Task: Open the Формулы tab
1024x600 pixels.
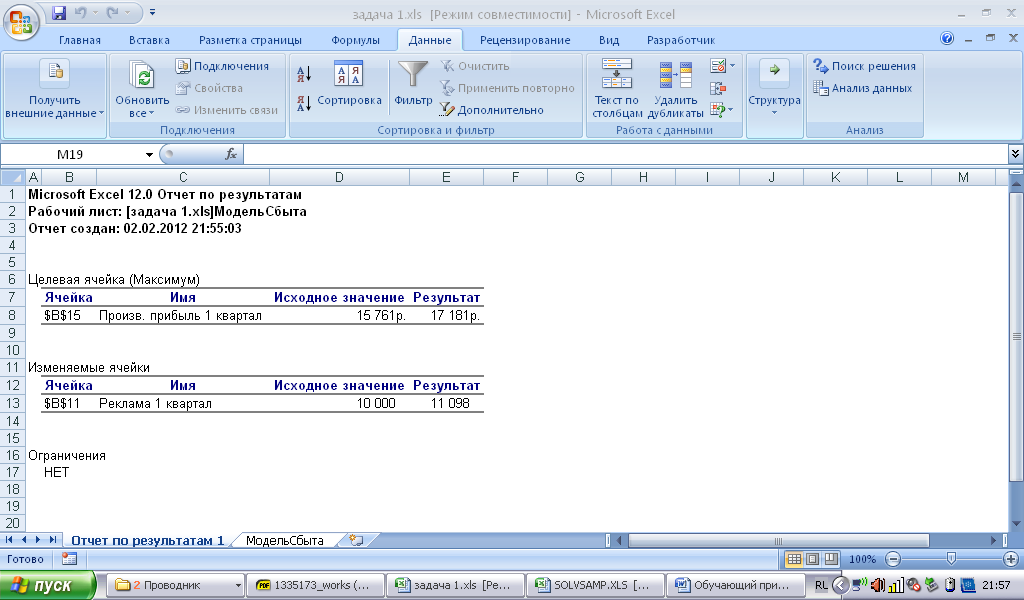Action: [355, 40]
